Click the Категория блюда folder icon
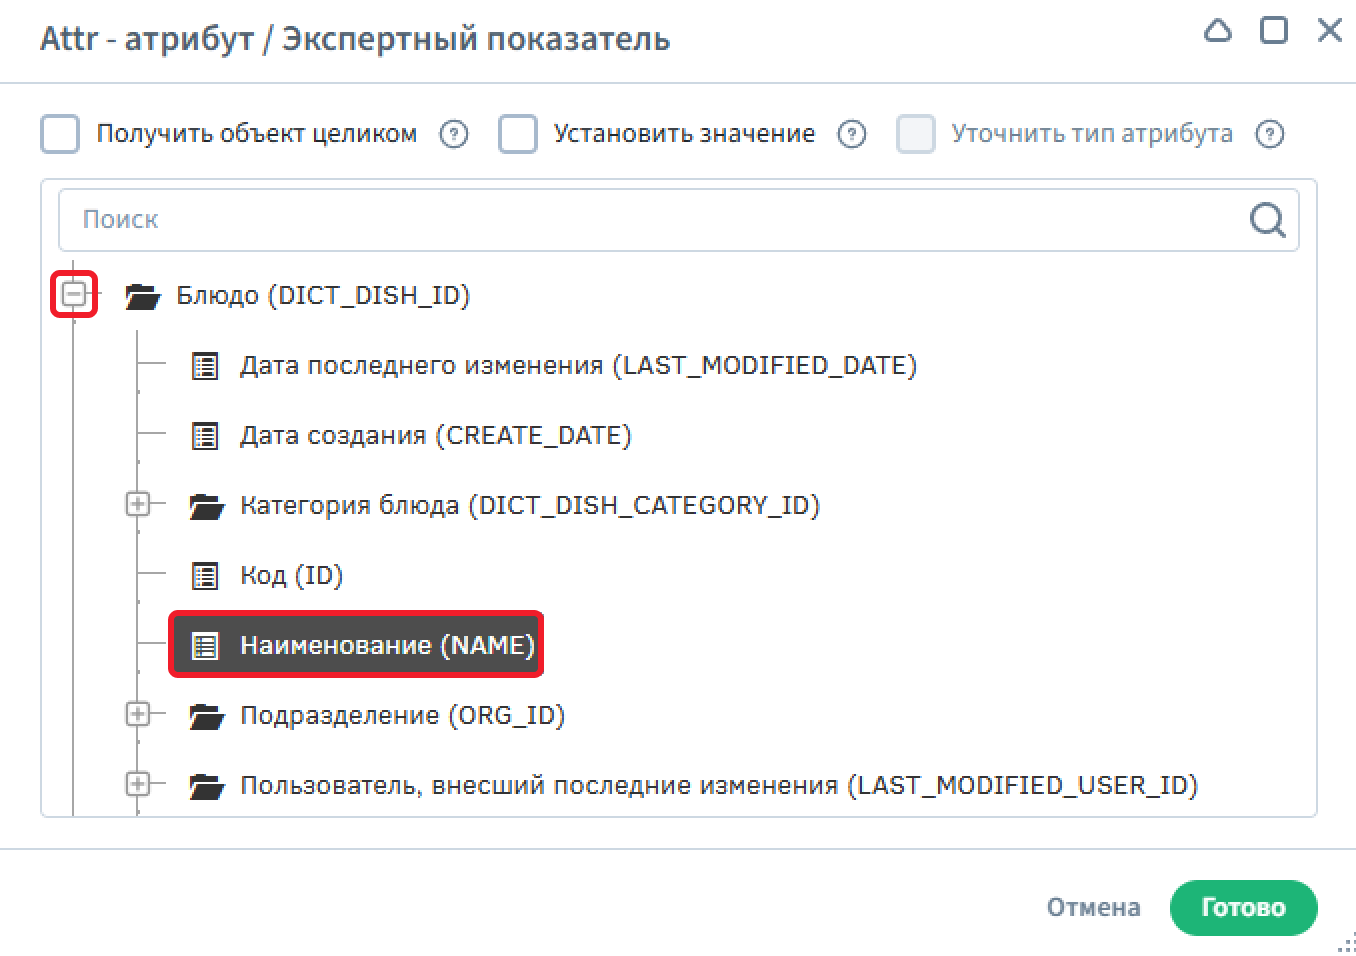This screenshot has height=956, width=1356. coord(207,506)
